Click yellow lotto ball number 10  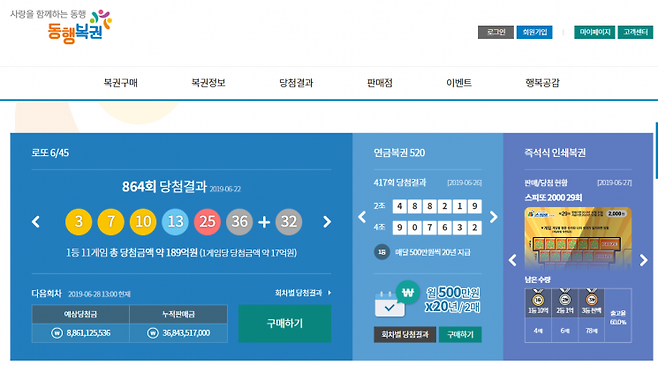(x=143, y=222)
